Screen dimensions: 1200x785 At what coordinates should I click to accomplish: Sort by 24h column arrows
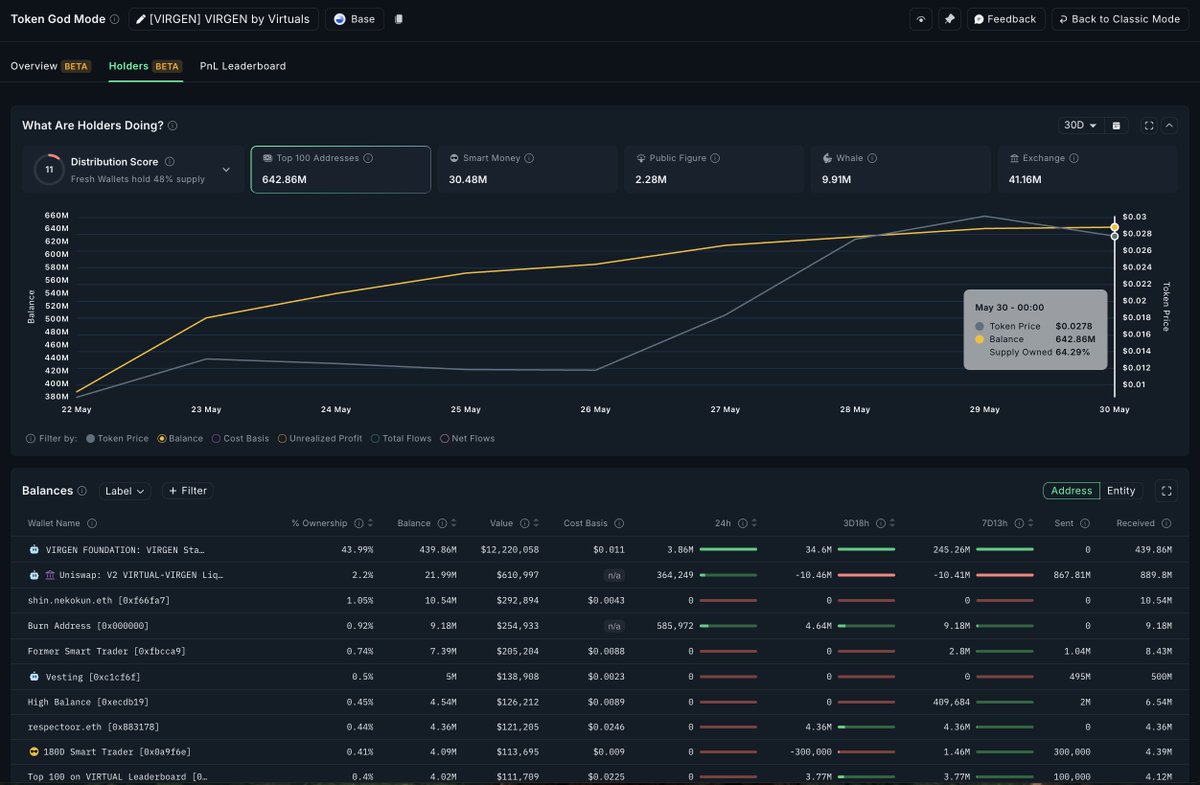click(x=753, y=523)
